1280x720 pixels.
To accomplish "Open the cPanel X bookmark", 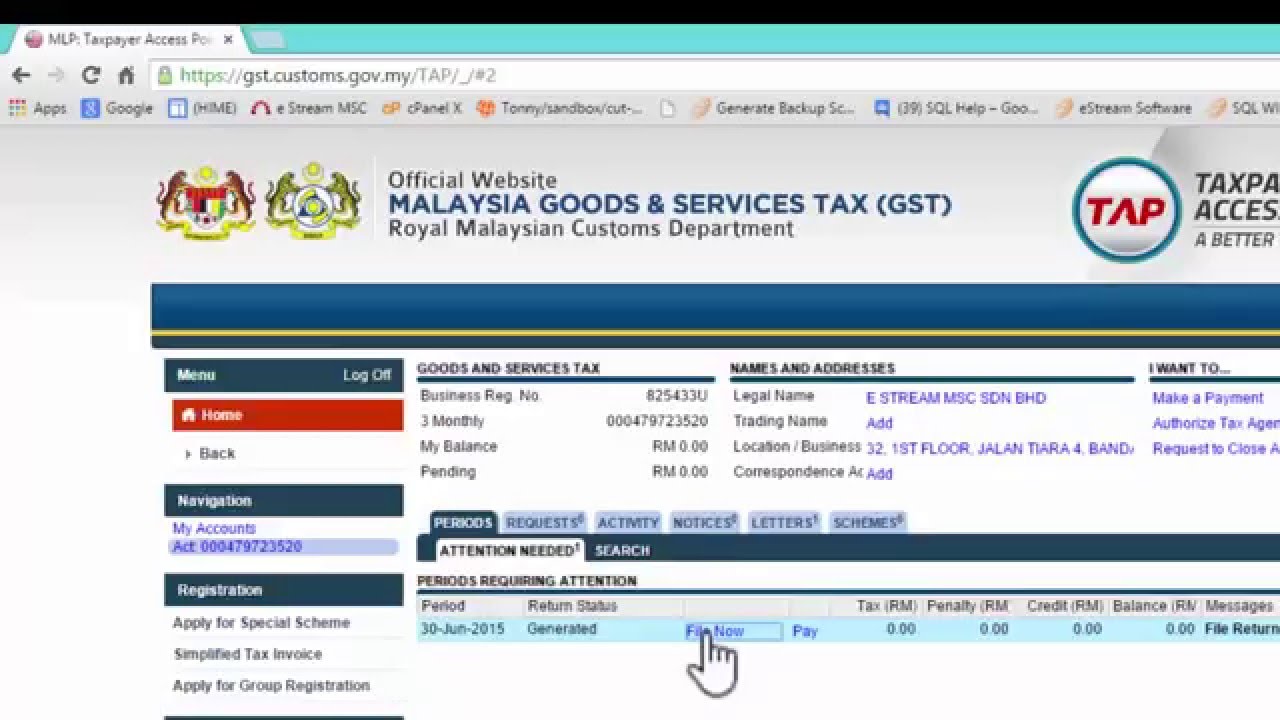I will [x=422, y=108].
